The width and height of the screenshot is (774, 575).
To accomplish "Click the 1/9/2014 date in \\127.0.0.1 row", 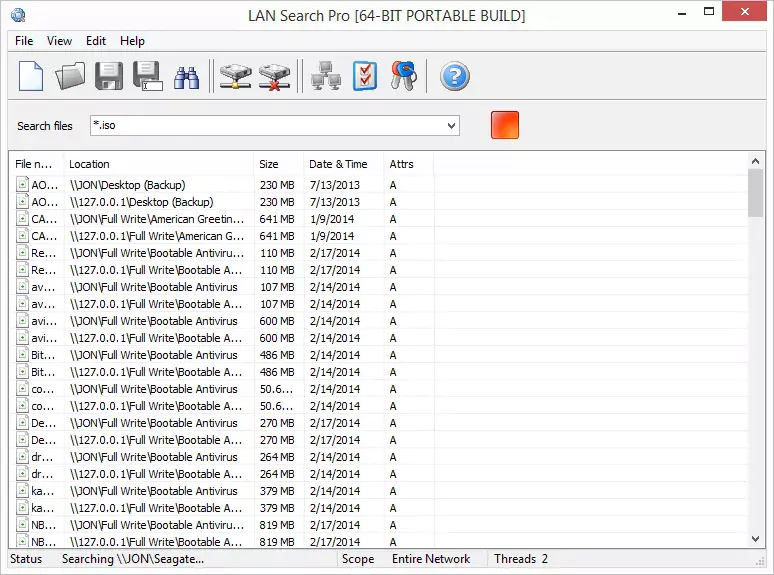I will point(332,236).
